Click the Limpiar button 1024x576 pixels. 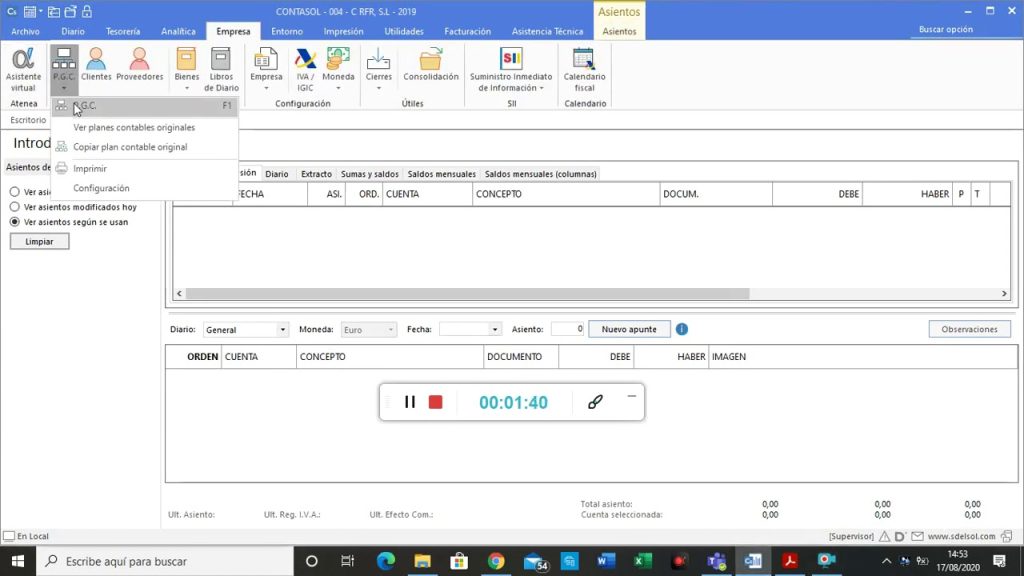pyautogui.click(x=39, y=242)
